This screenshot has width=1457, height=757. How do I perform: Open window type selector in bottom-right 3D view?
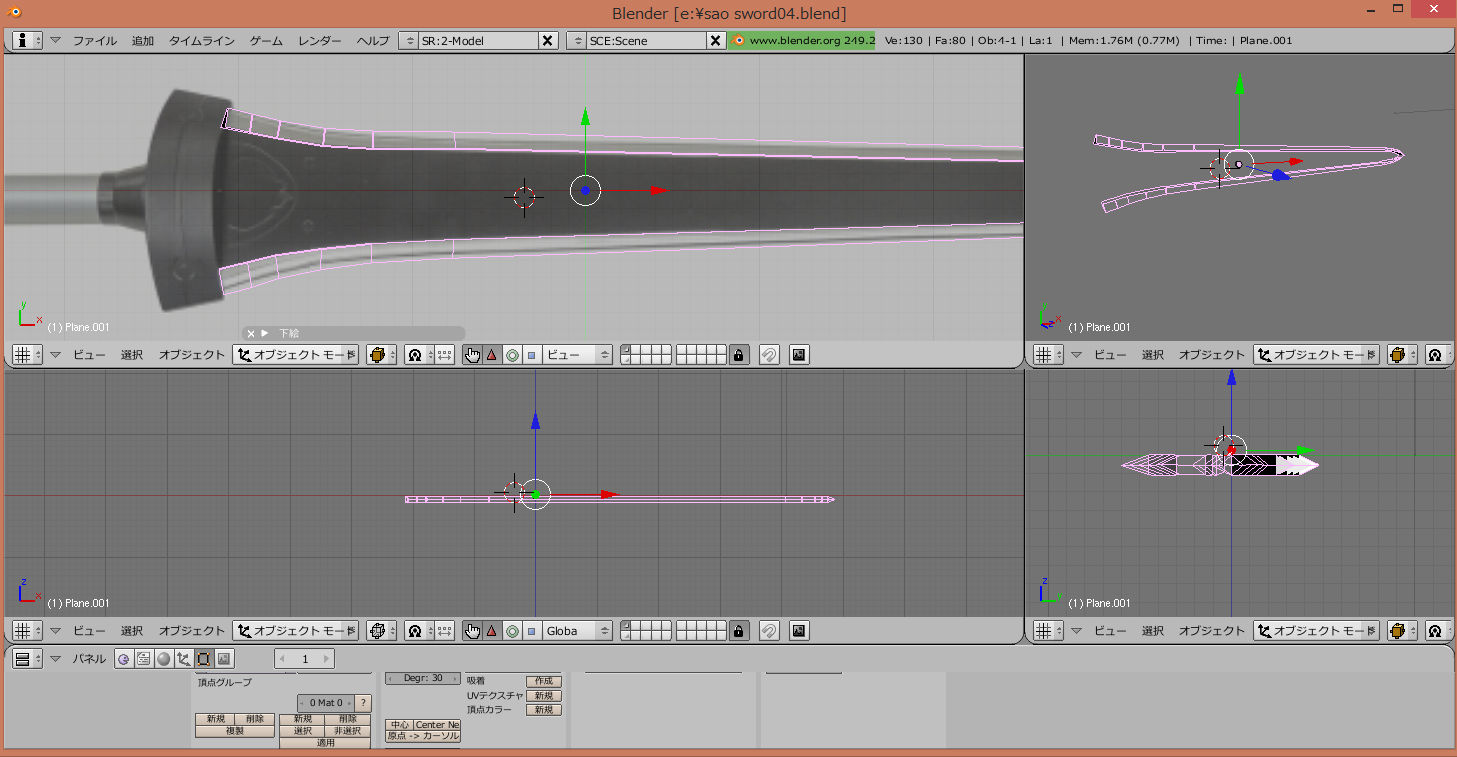1048,631
